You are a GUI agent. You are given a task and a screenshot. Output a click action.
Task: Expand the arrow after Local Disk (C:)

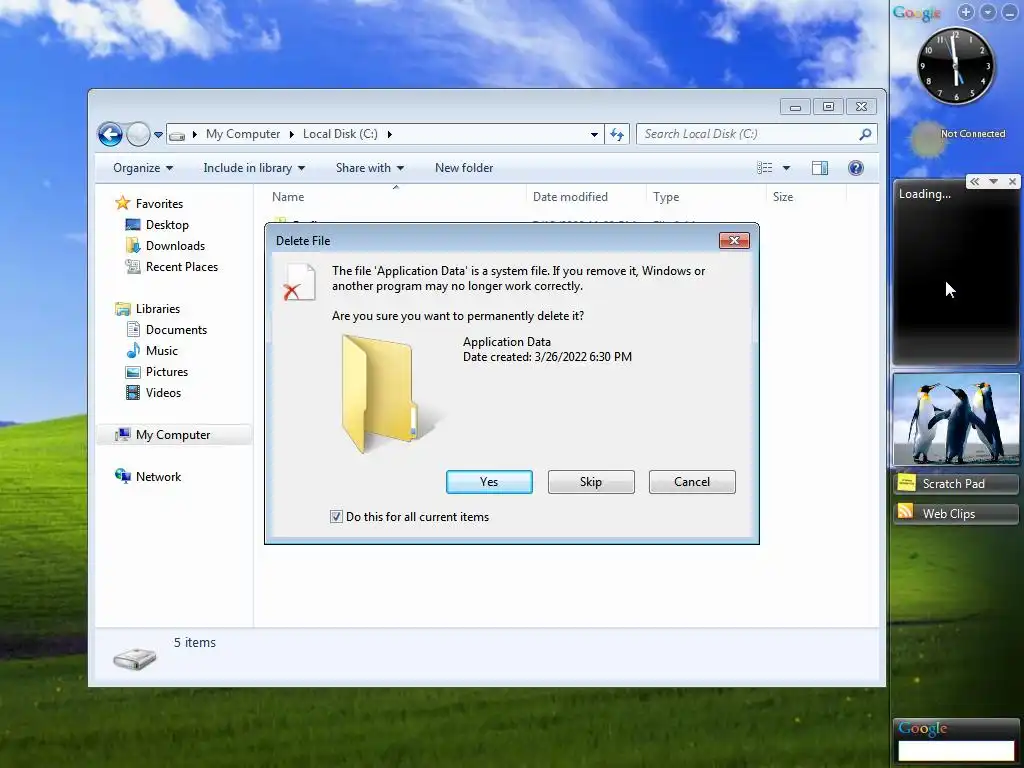tap(390, 135)
